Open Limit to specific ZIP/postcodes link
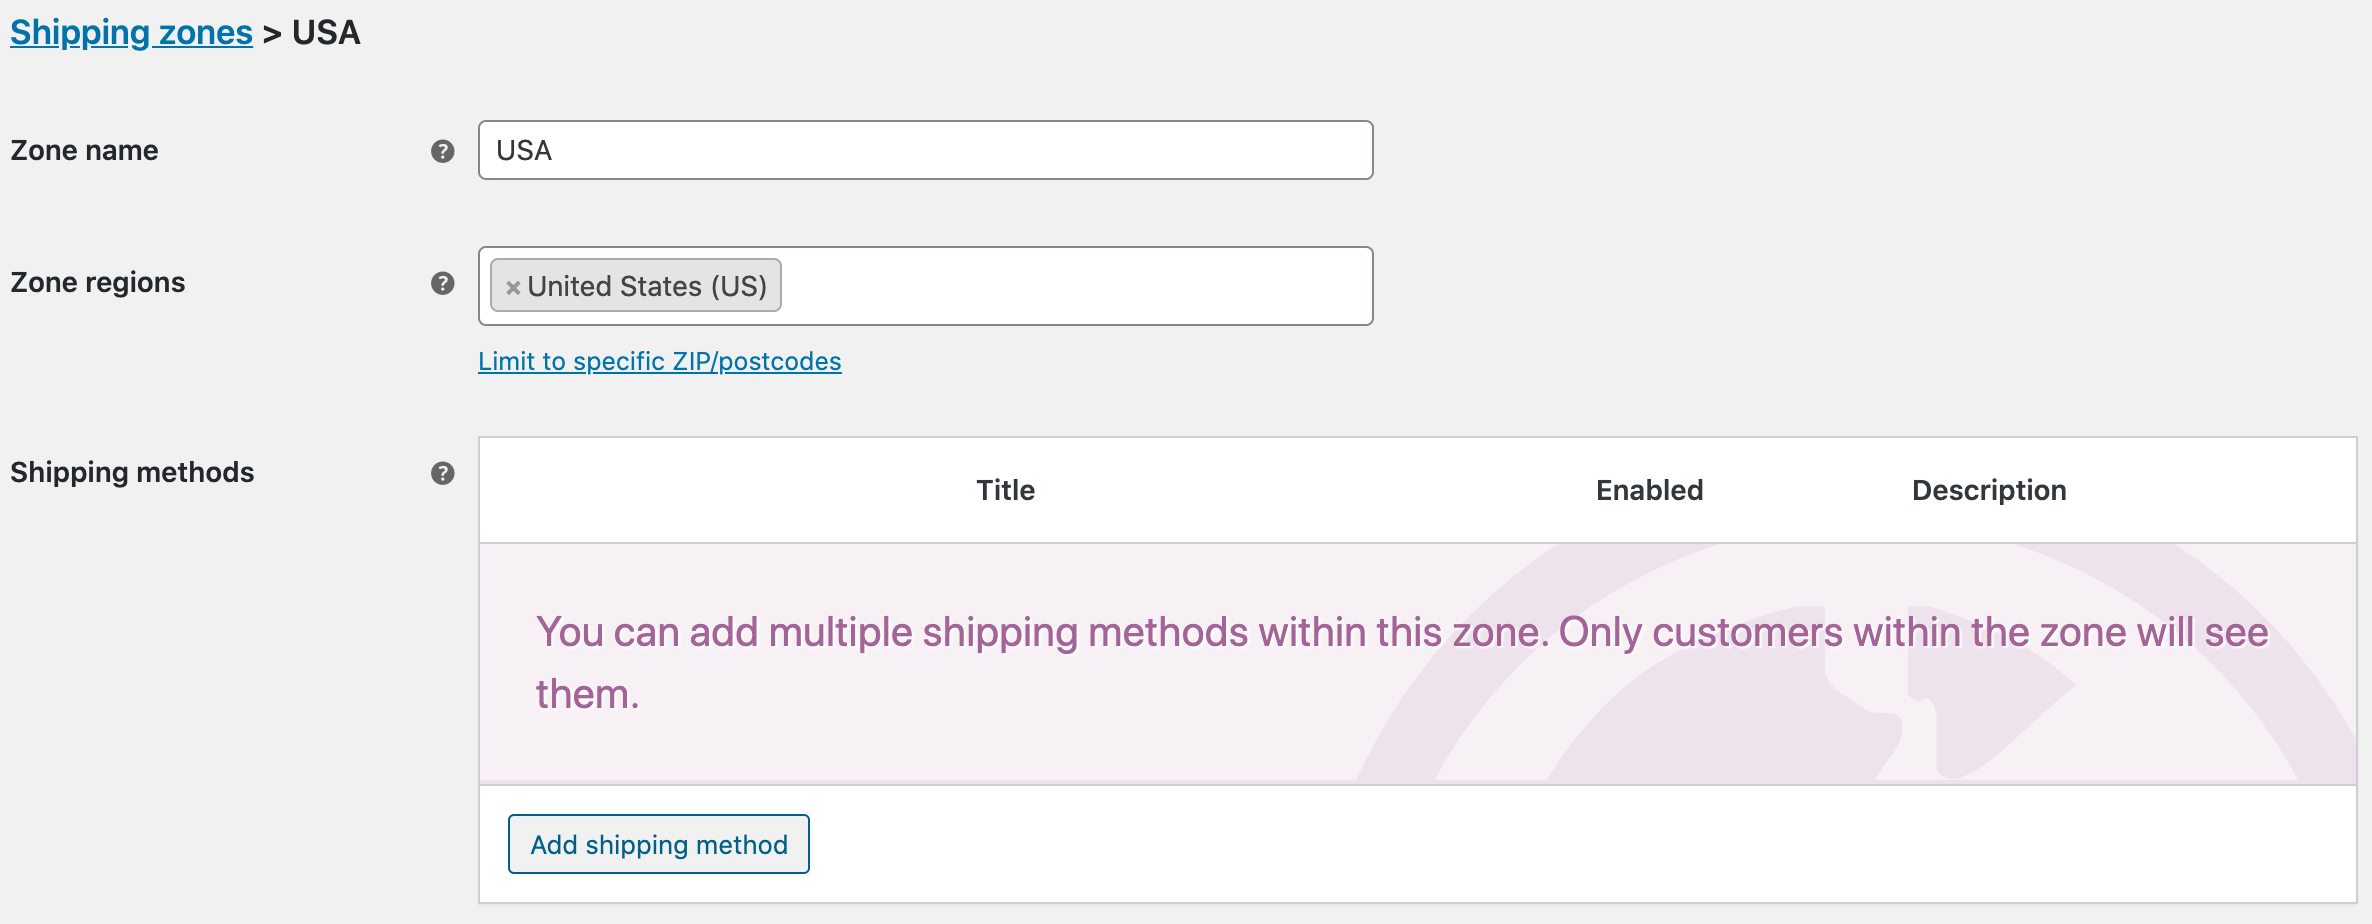Image resolution: width=2372 pixels, height=924 pixels. (660, 361)
